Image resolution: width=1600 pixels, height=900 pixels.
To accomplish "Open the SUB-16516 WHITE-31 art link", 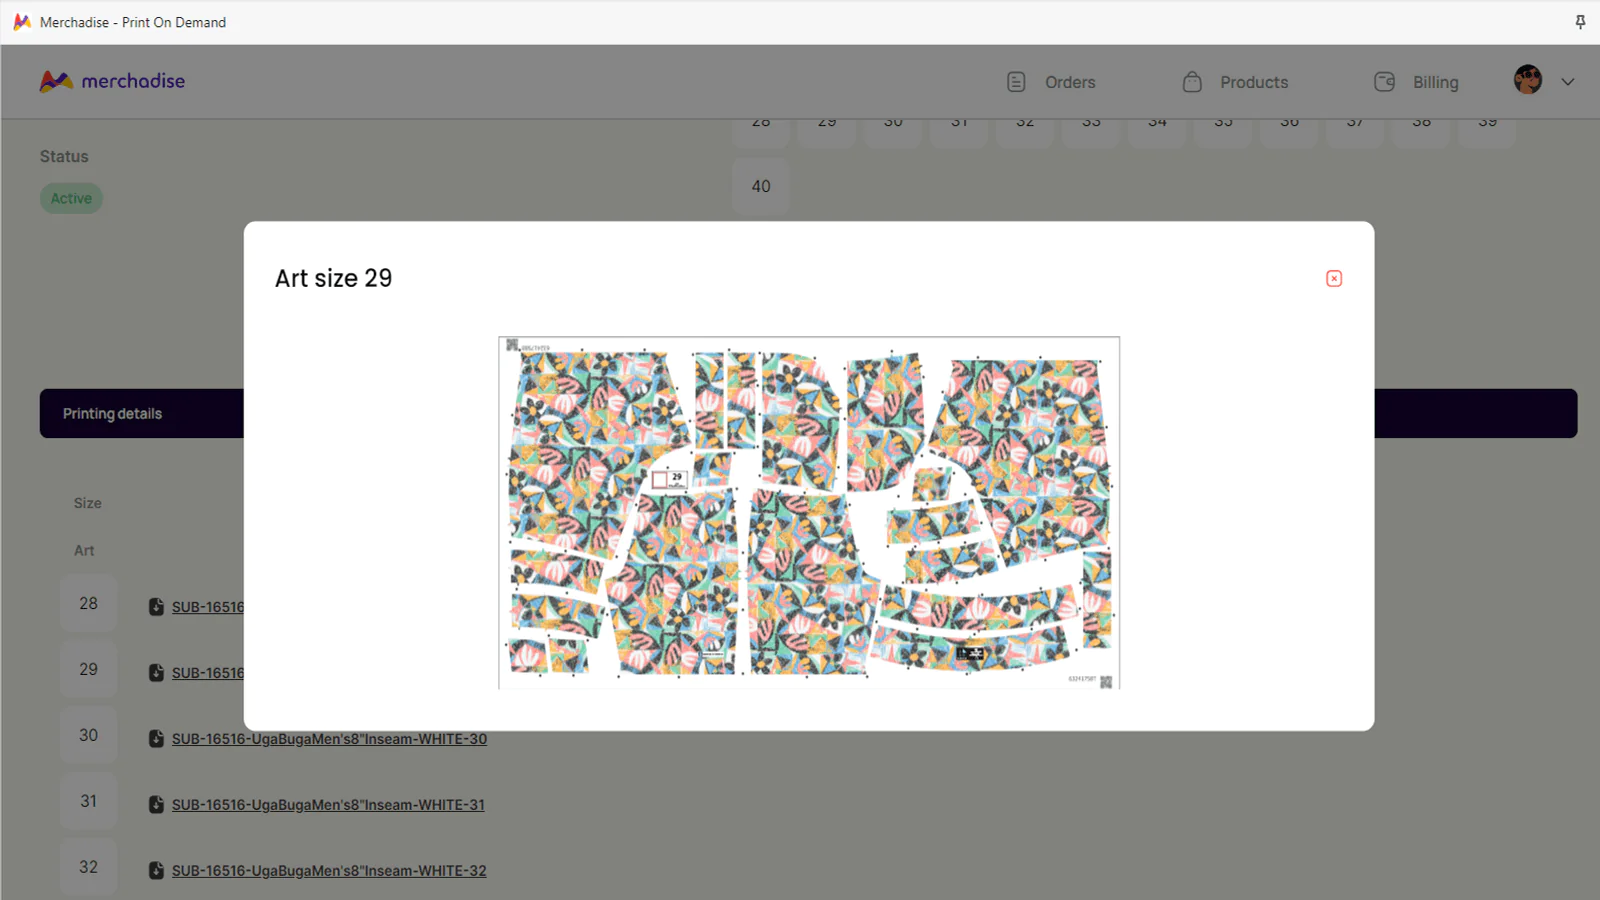I will point(328,805).
